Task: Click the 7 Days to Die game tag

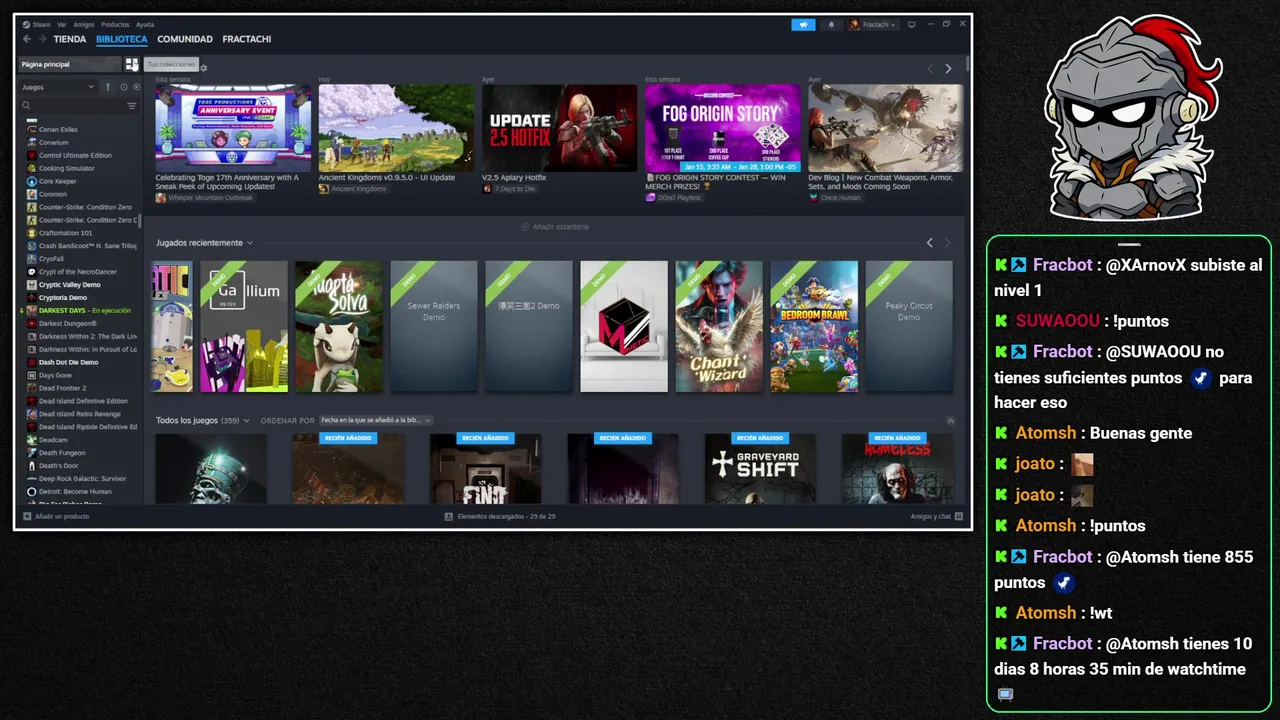Action: 510,189
